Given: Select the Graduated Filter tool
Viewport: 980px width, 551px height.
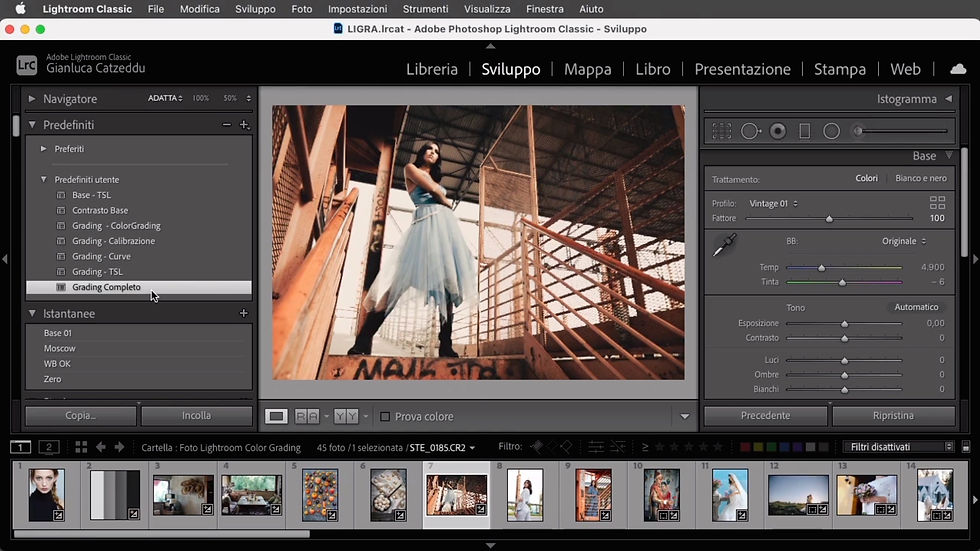Looking at the screenshot, I should click(x=804, y=131).
